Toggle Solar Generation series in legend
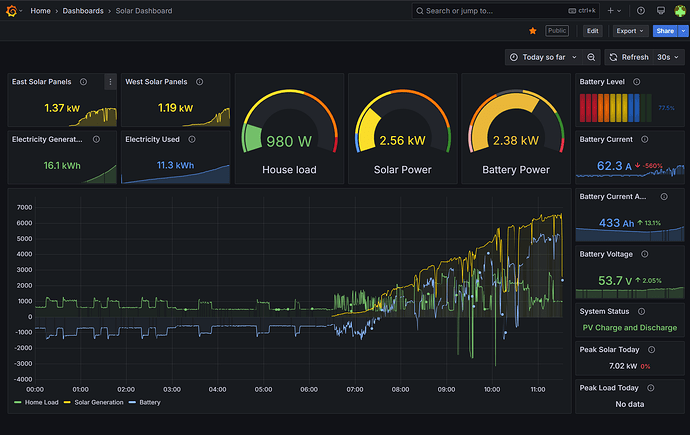The height and width of the screenshot is (435, 690). coord(100,402)
